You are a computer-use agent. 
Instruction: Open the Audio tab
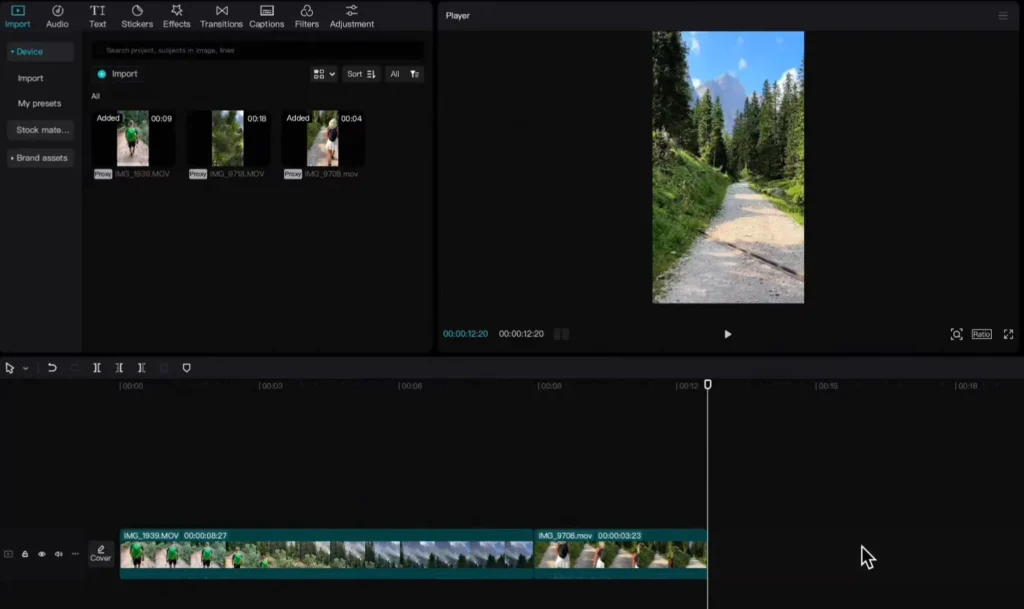57,16
